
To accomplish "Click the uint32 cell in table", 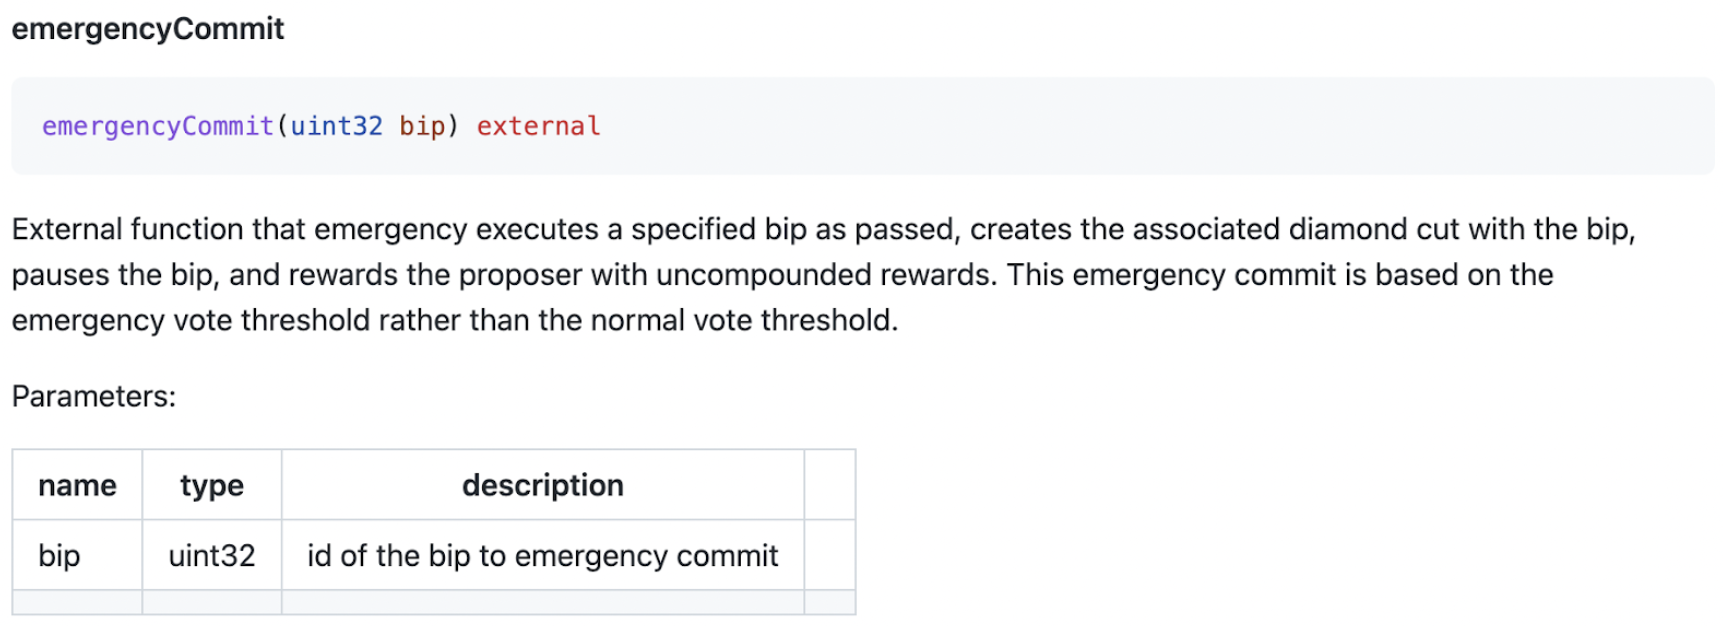I will coord(212,556).
